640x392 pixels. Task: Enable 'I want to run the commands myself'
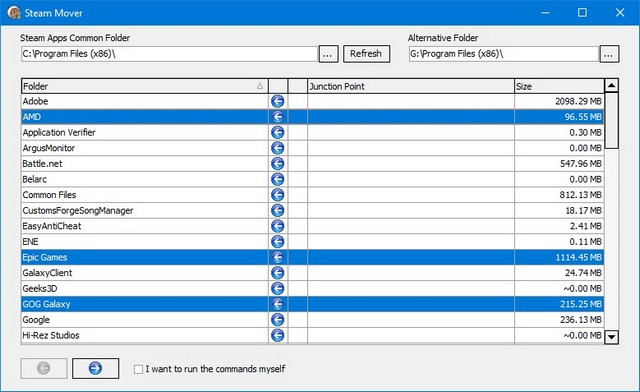click(x=138, y=369)
